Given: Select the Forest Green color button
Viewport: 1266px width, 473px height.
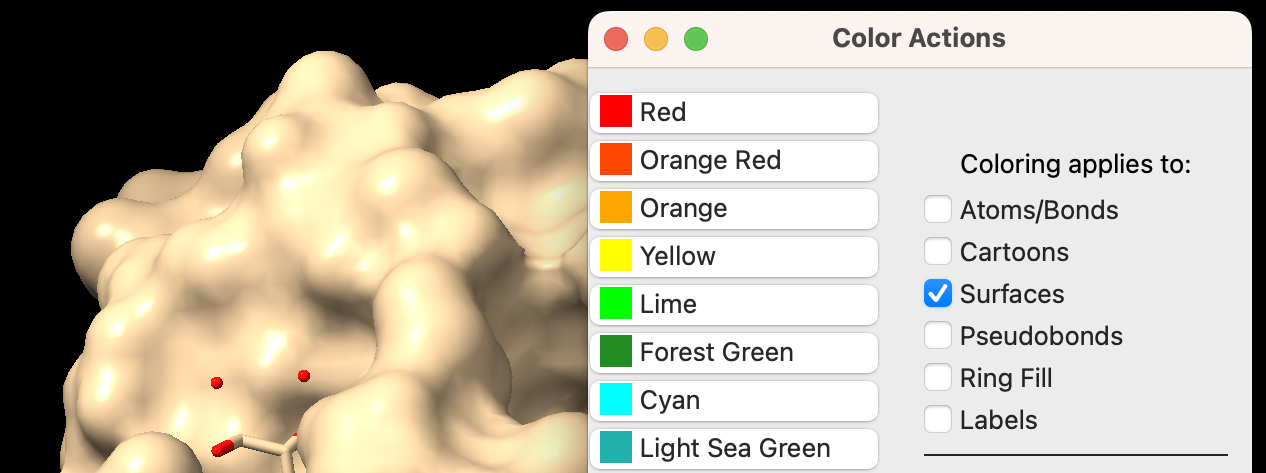Looking at the screenshot, I should [x=733, y=352].
